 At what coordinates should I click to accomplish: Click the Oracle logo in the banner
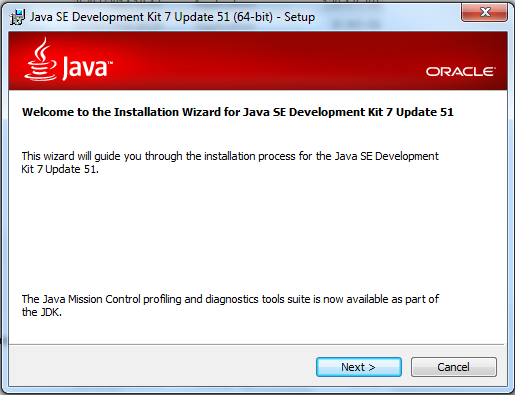tap(461, 71)
